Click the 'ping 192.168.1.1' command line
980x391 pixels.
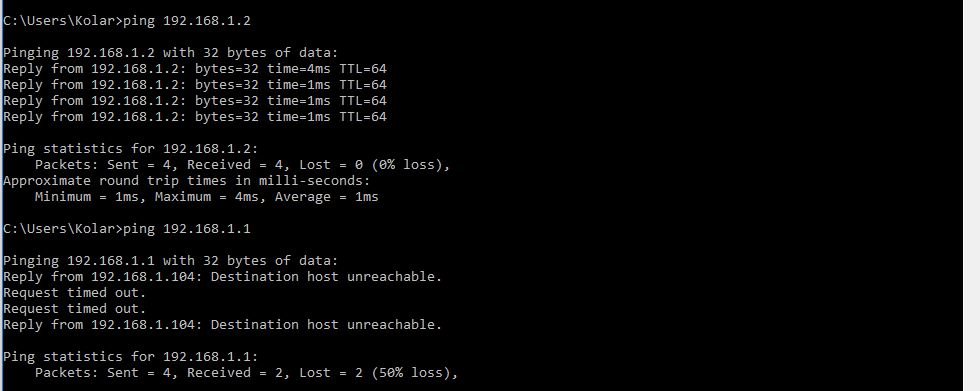click(127, 229)
